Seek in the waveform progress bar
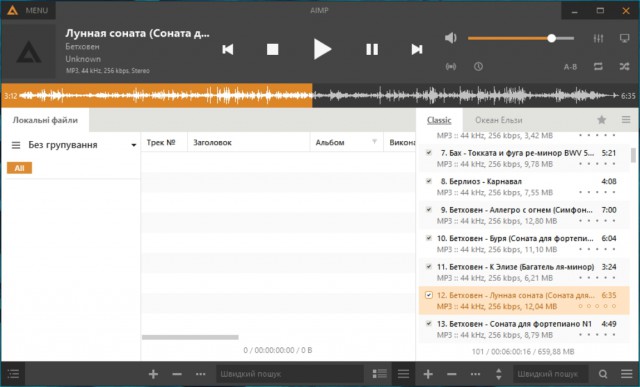Screen dimensions: 640x387 pos(320,96)
